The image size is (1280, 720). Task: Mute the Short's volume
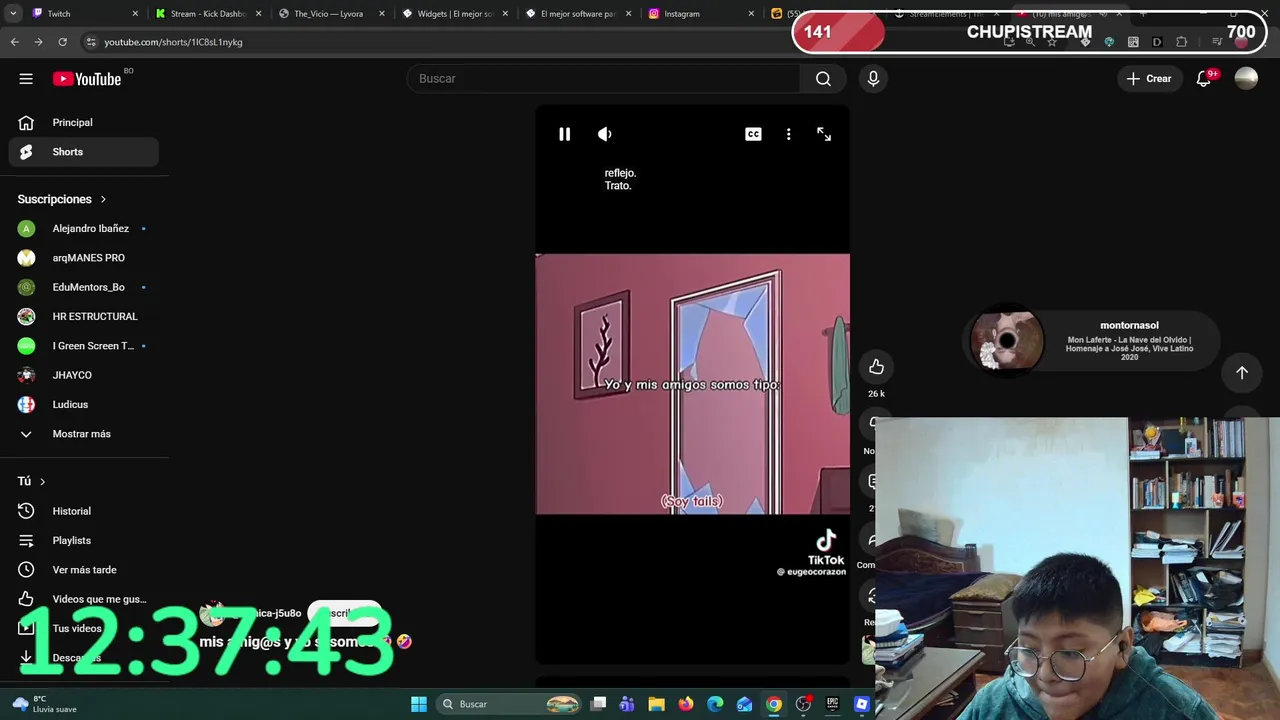[x=605, y=134]
